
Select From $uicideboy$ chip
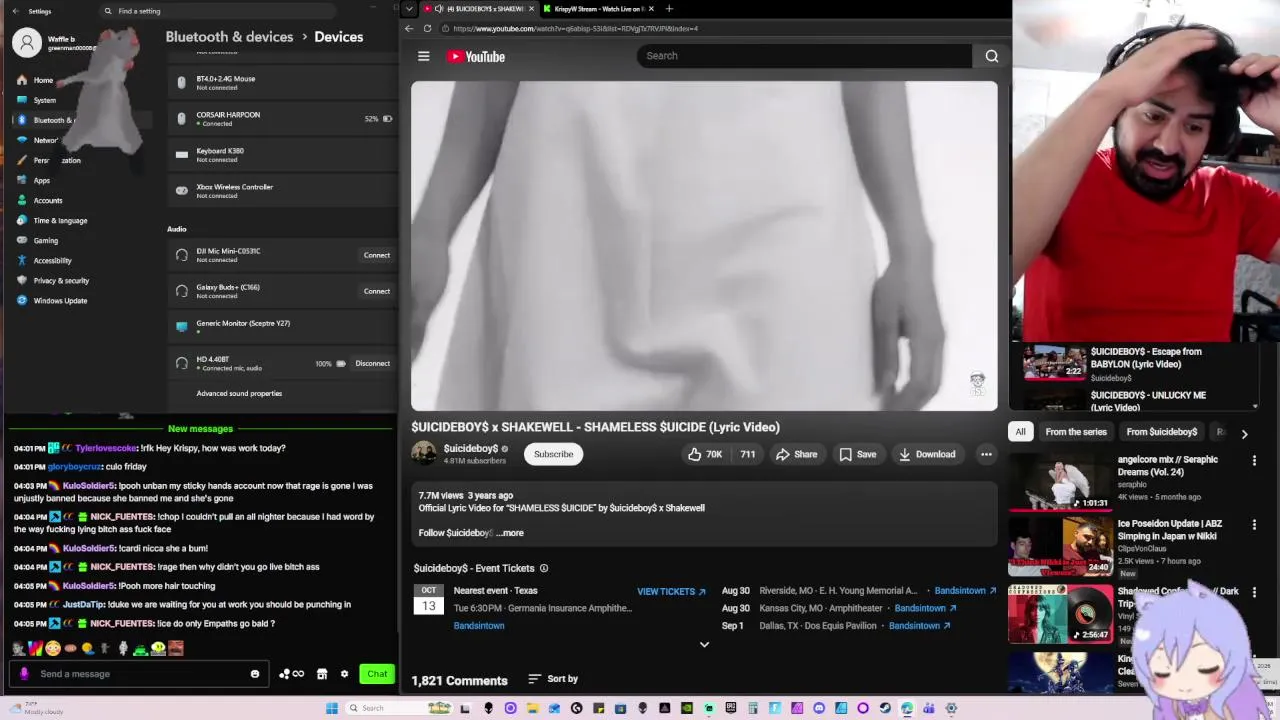(1162, 432)
